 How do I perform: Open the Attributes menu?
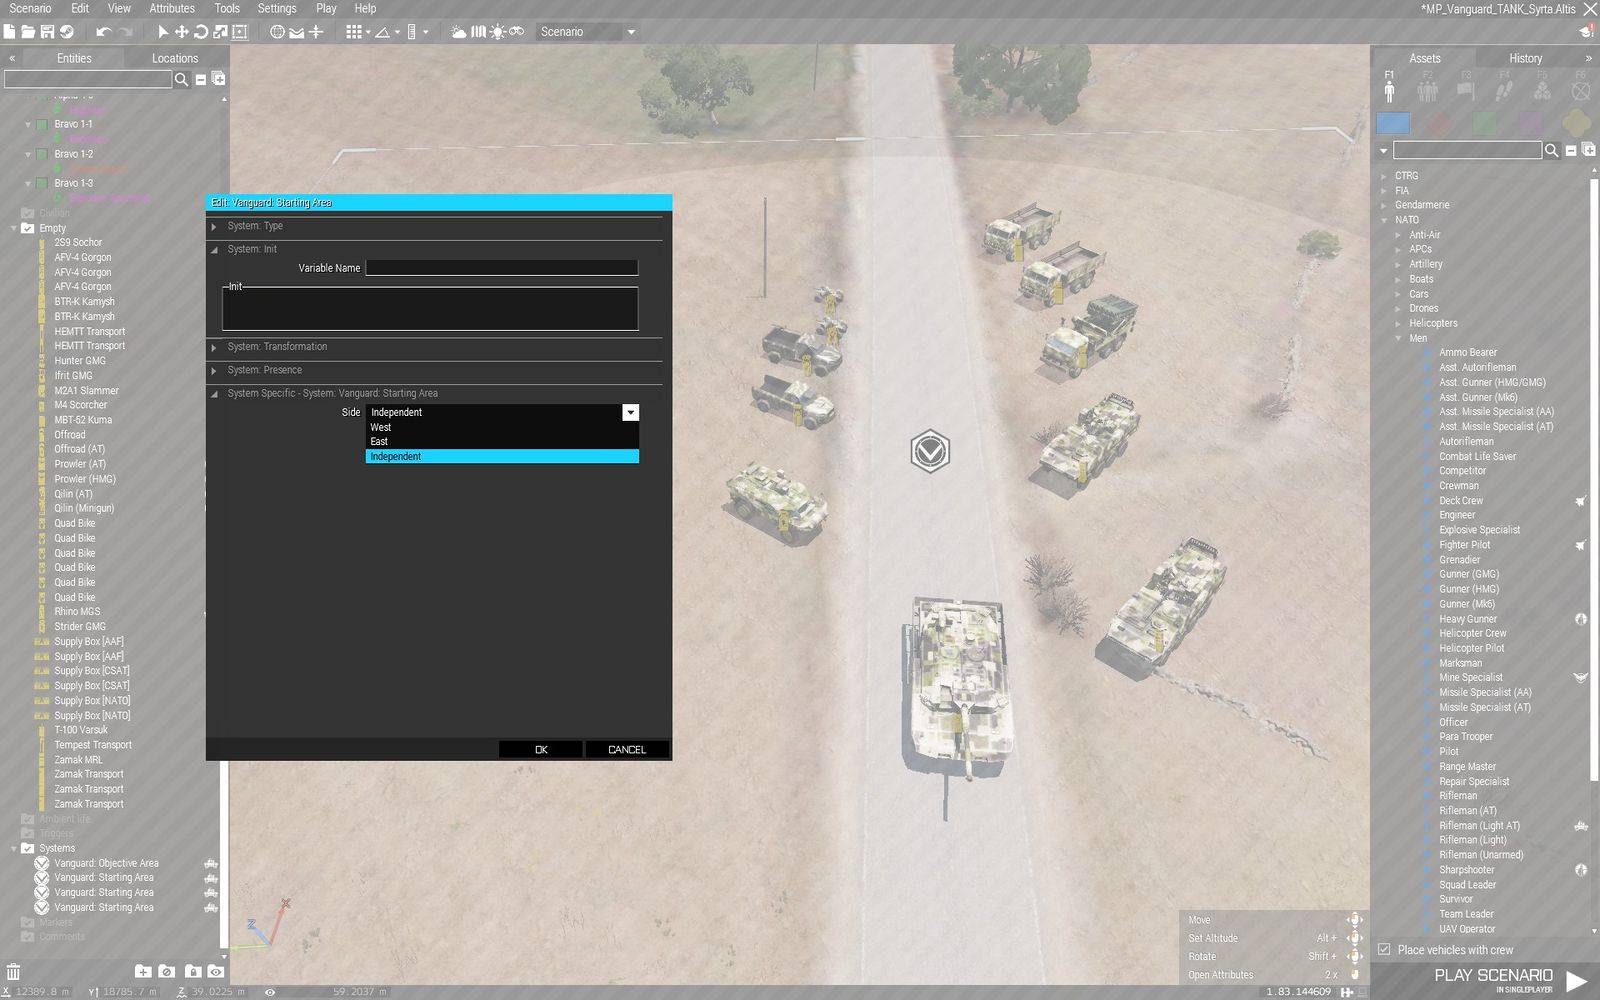171,8
